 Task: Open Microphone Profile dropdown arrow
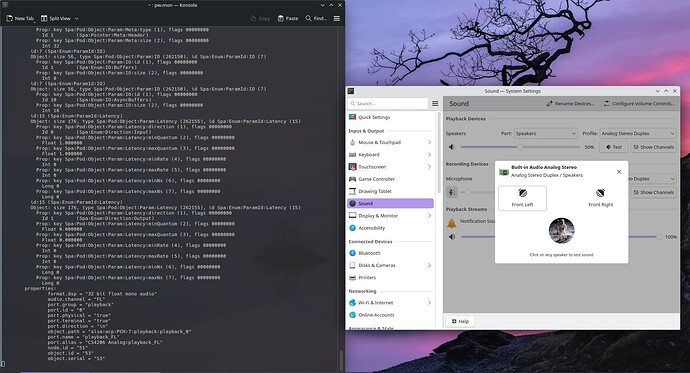(672, 179)
